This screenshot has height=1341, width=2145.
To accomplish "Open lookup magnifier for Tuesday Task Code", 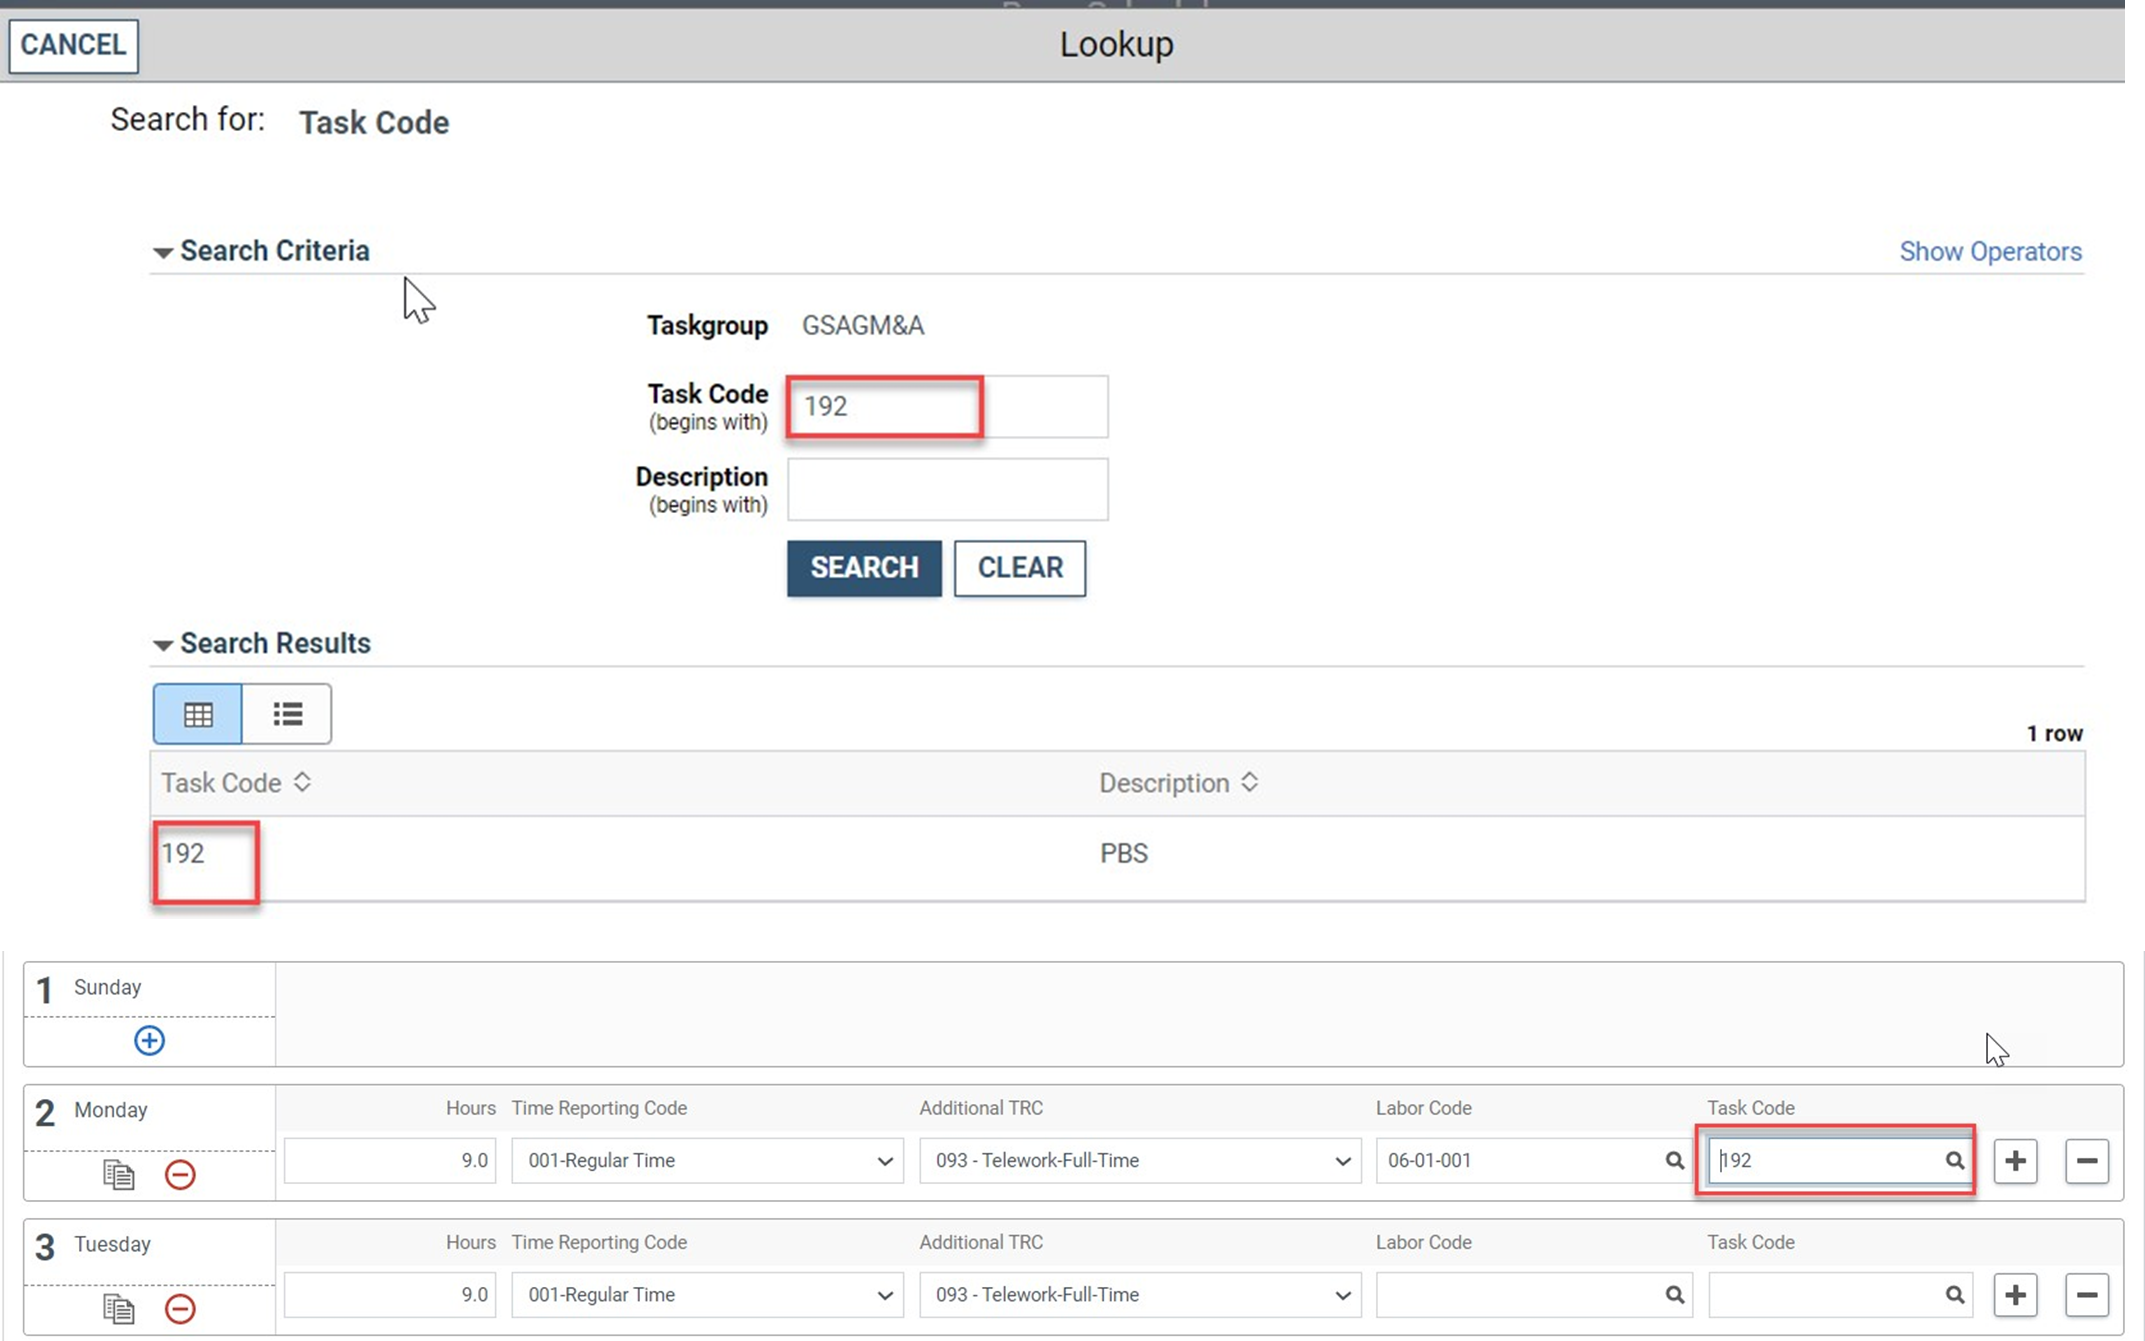I will [1956, 1294].
